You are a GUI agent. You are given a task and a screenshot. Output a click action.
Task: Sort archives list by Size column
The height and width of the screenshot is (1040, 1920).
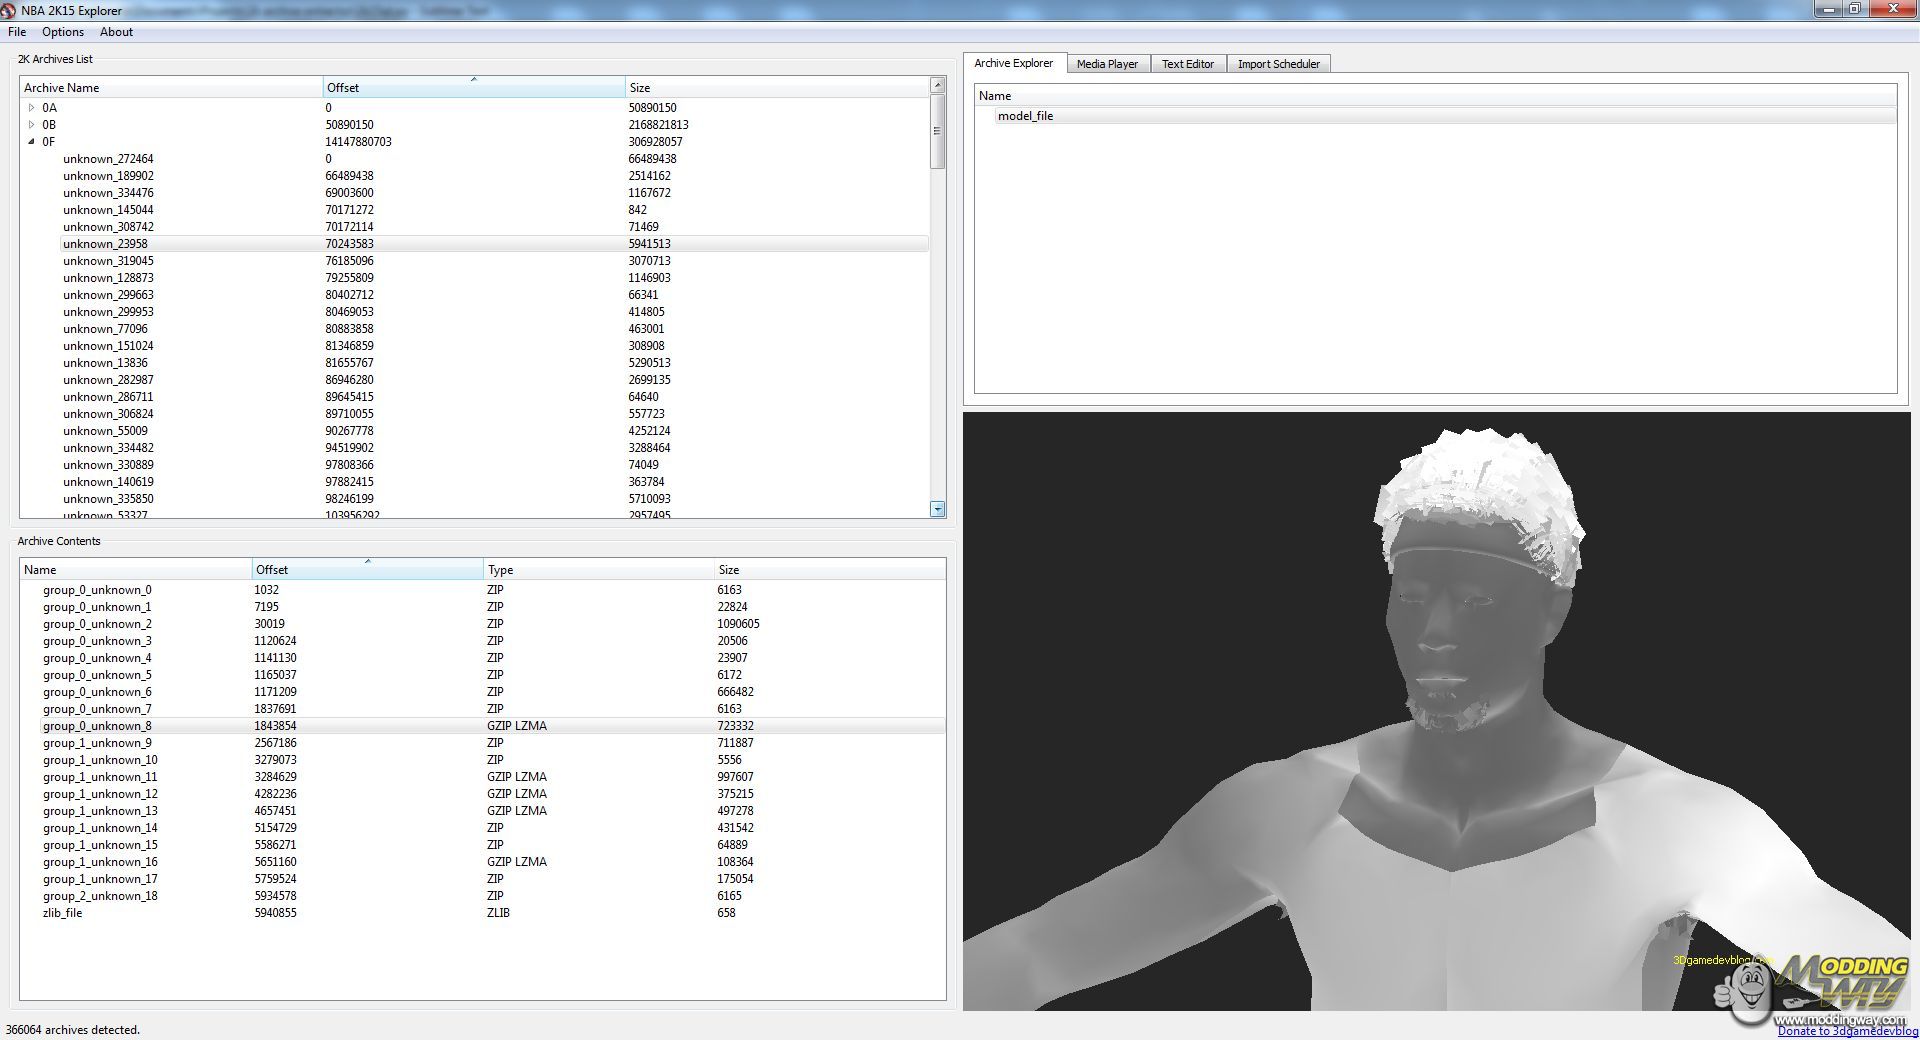click(776, 88)
